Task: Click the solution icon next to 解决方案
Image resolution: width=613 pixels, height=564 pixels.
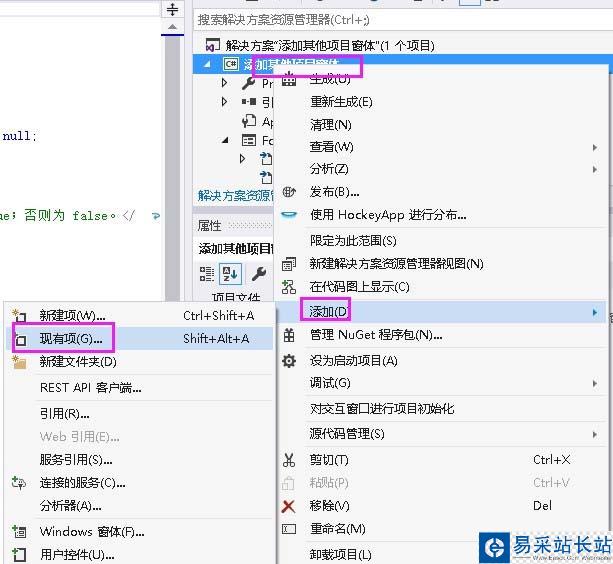Action: tap(212, 45)
